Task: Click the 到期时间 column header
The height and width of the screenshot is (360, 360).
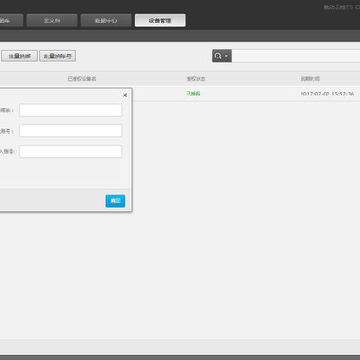Action: point(310,79)
